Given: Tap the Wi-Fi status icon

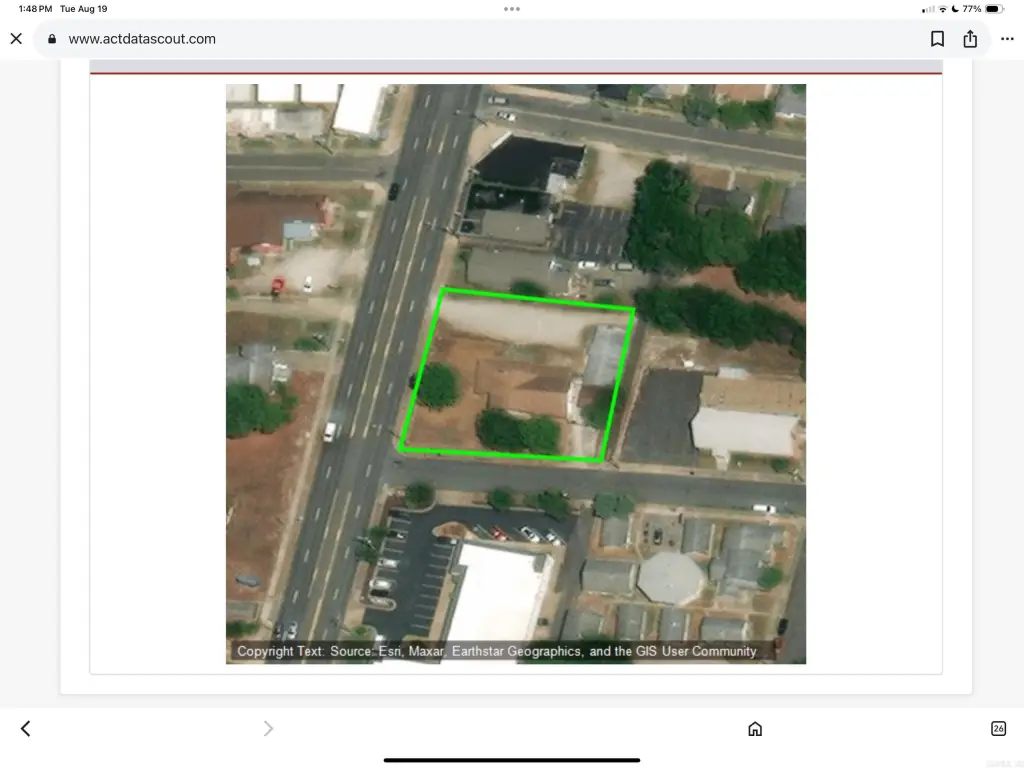Looking at the screenshot, I should coord(942,9).
